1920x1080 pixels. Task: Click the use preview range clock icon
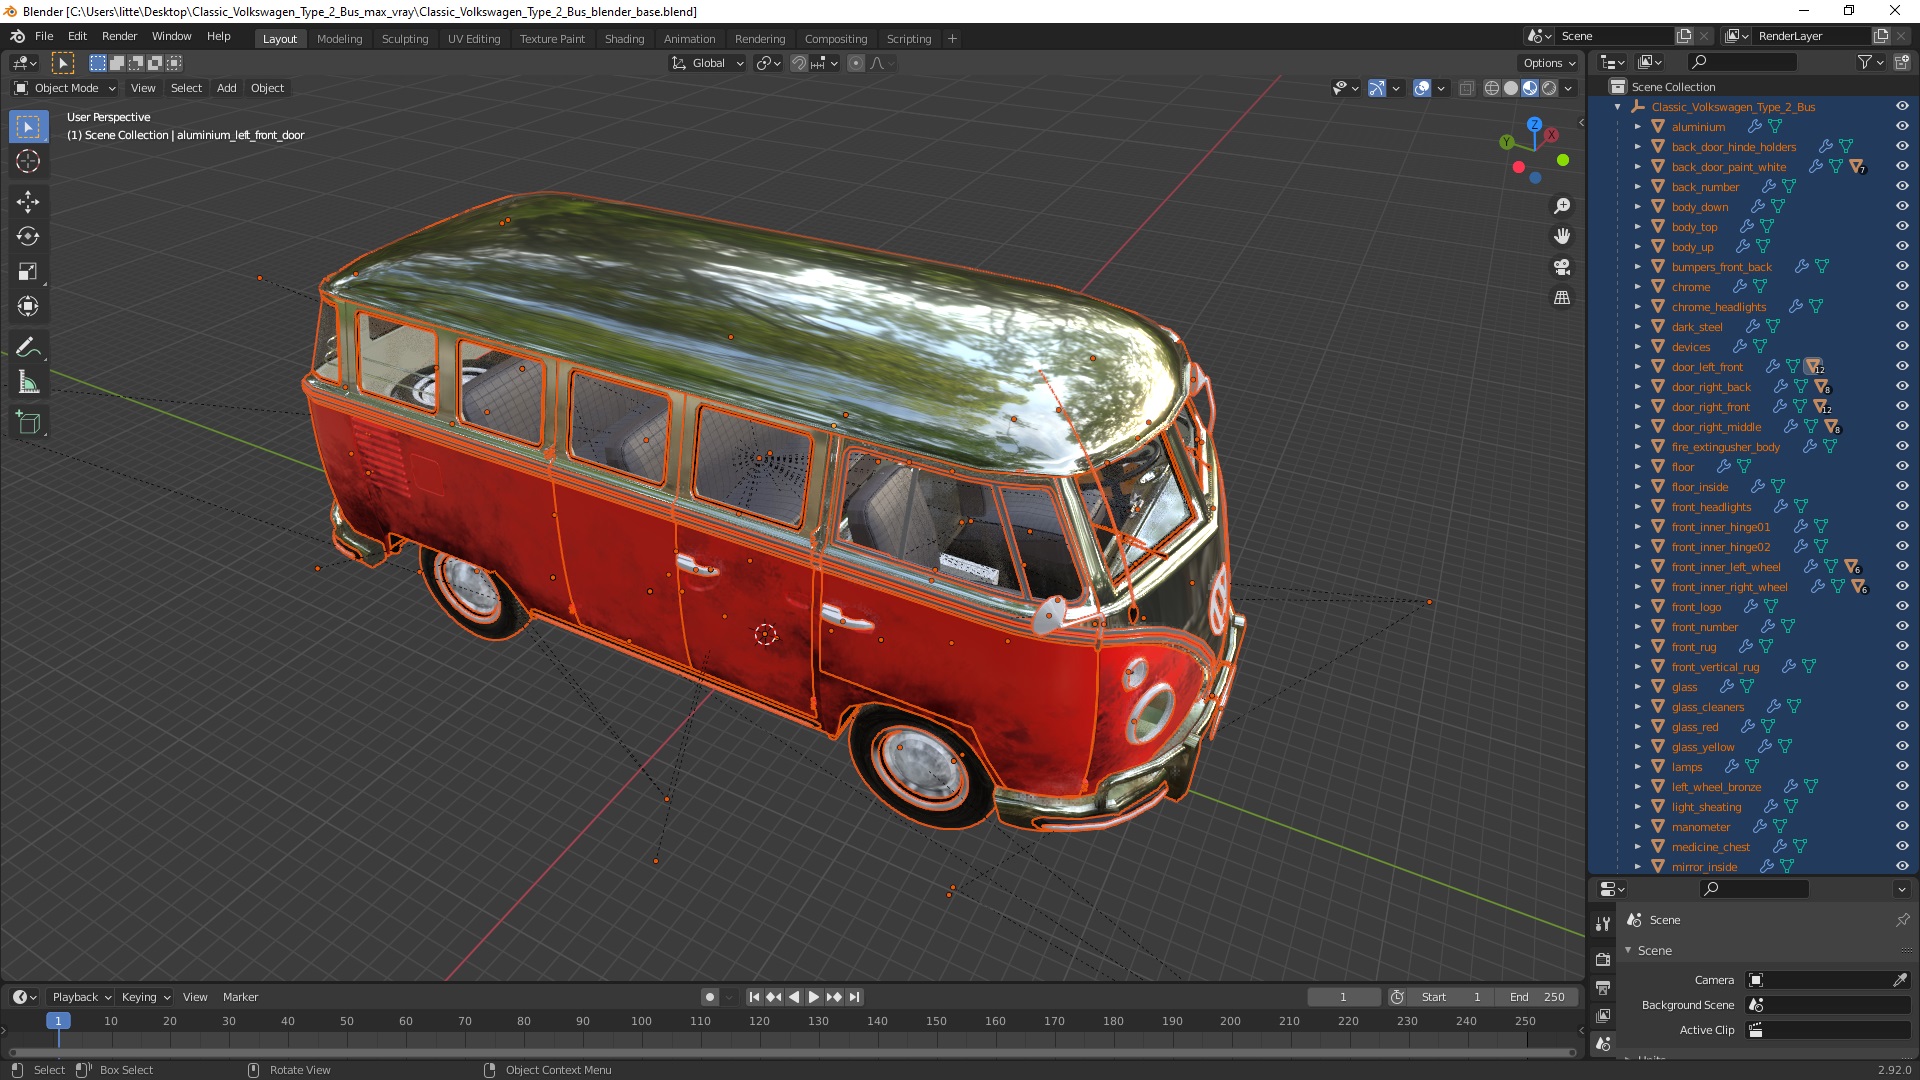click(x=1397, y=997)
